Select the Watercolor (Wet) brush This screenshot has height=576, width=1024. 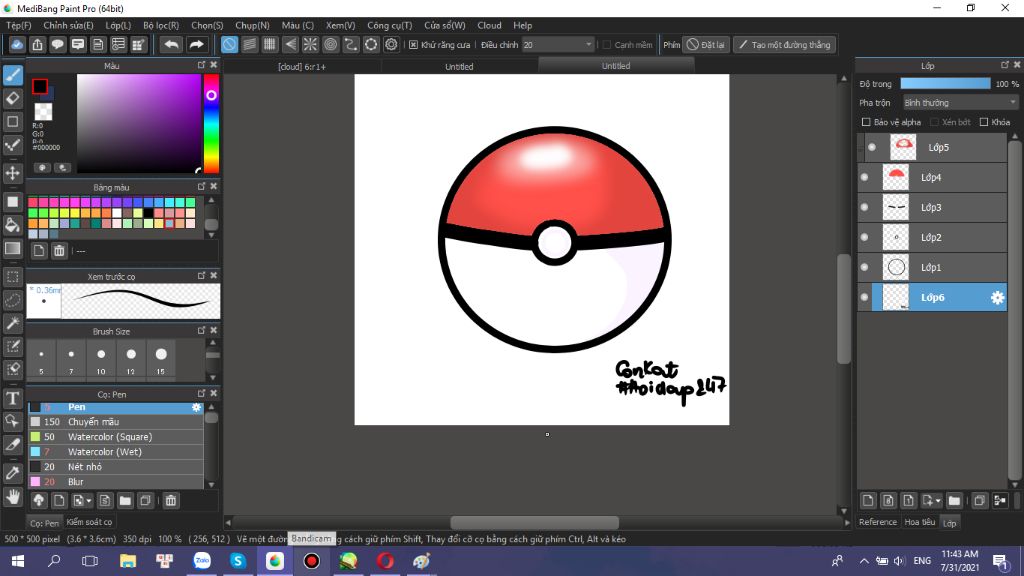point(116,452)
